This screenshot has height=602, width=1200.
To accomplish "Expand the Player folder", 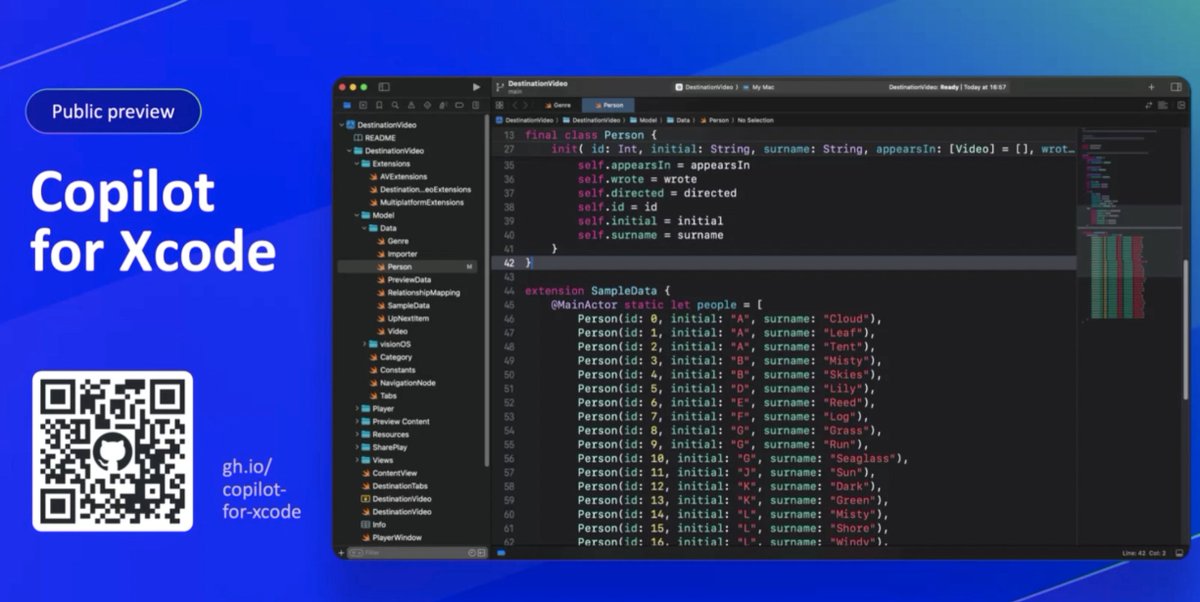I will [355, 408].
